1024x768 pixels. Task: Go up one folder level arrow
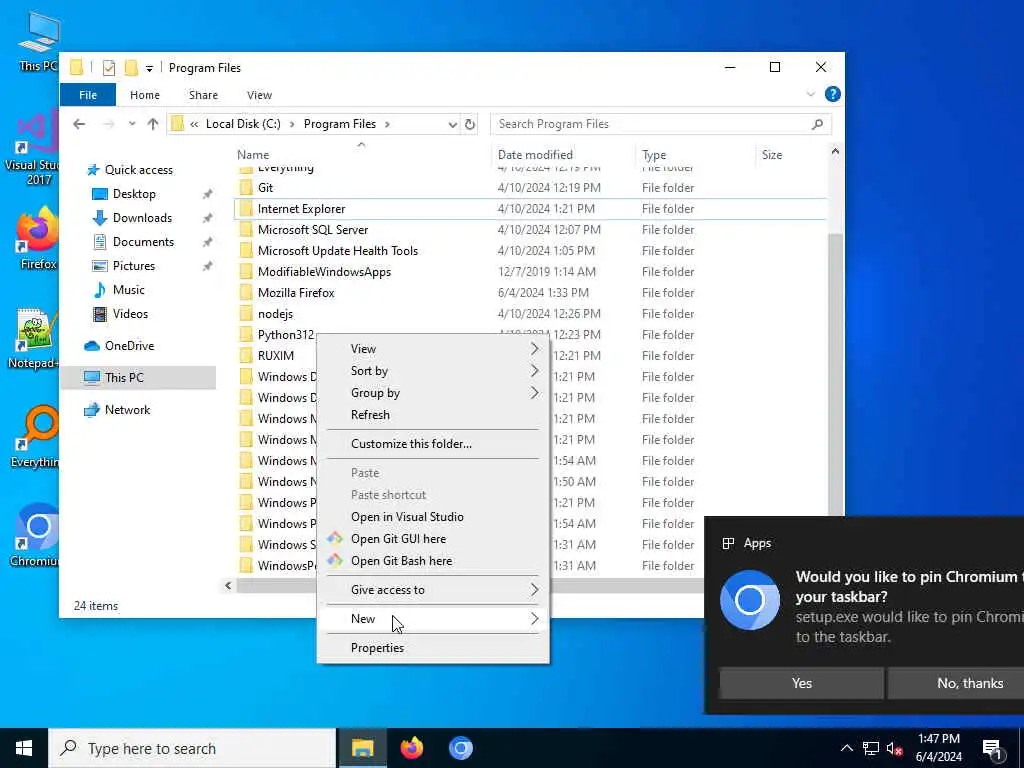point(153,124)
